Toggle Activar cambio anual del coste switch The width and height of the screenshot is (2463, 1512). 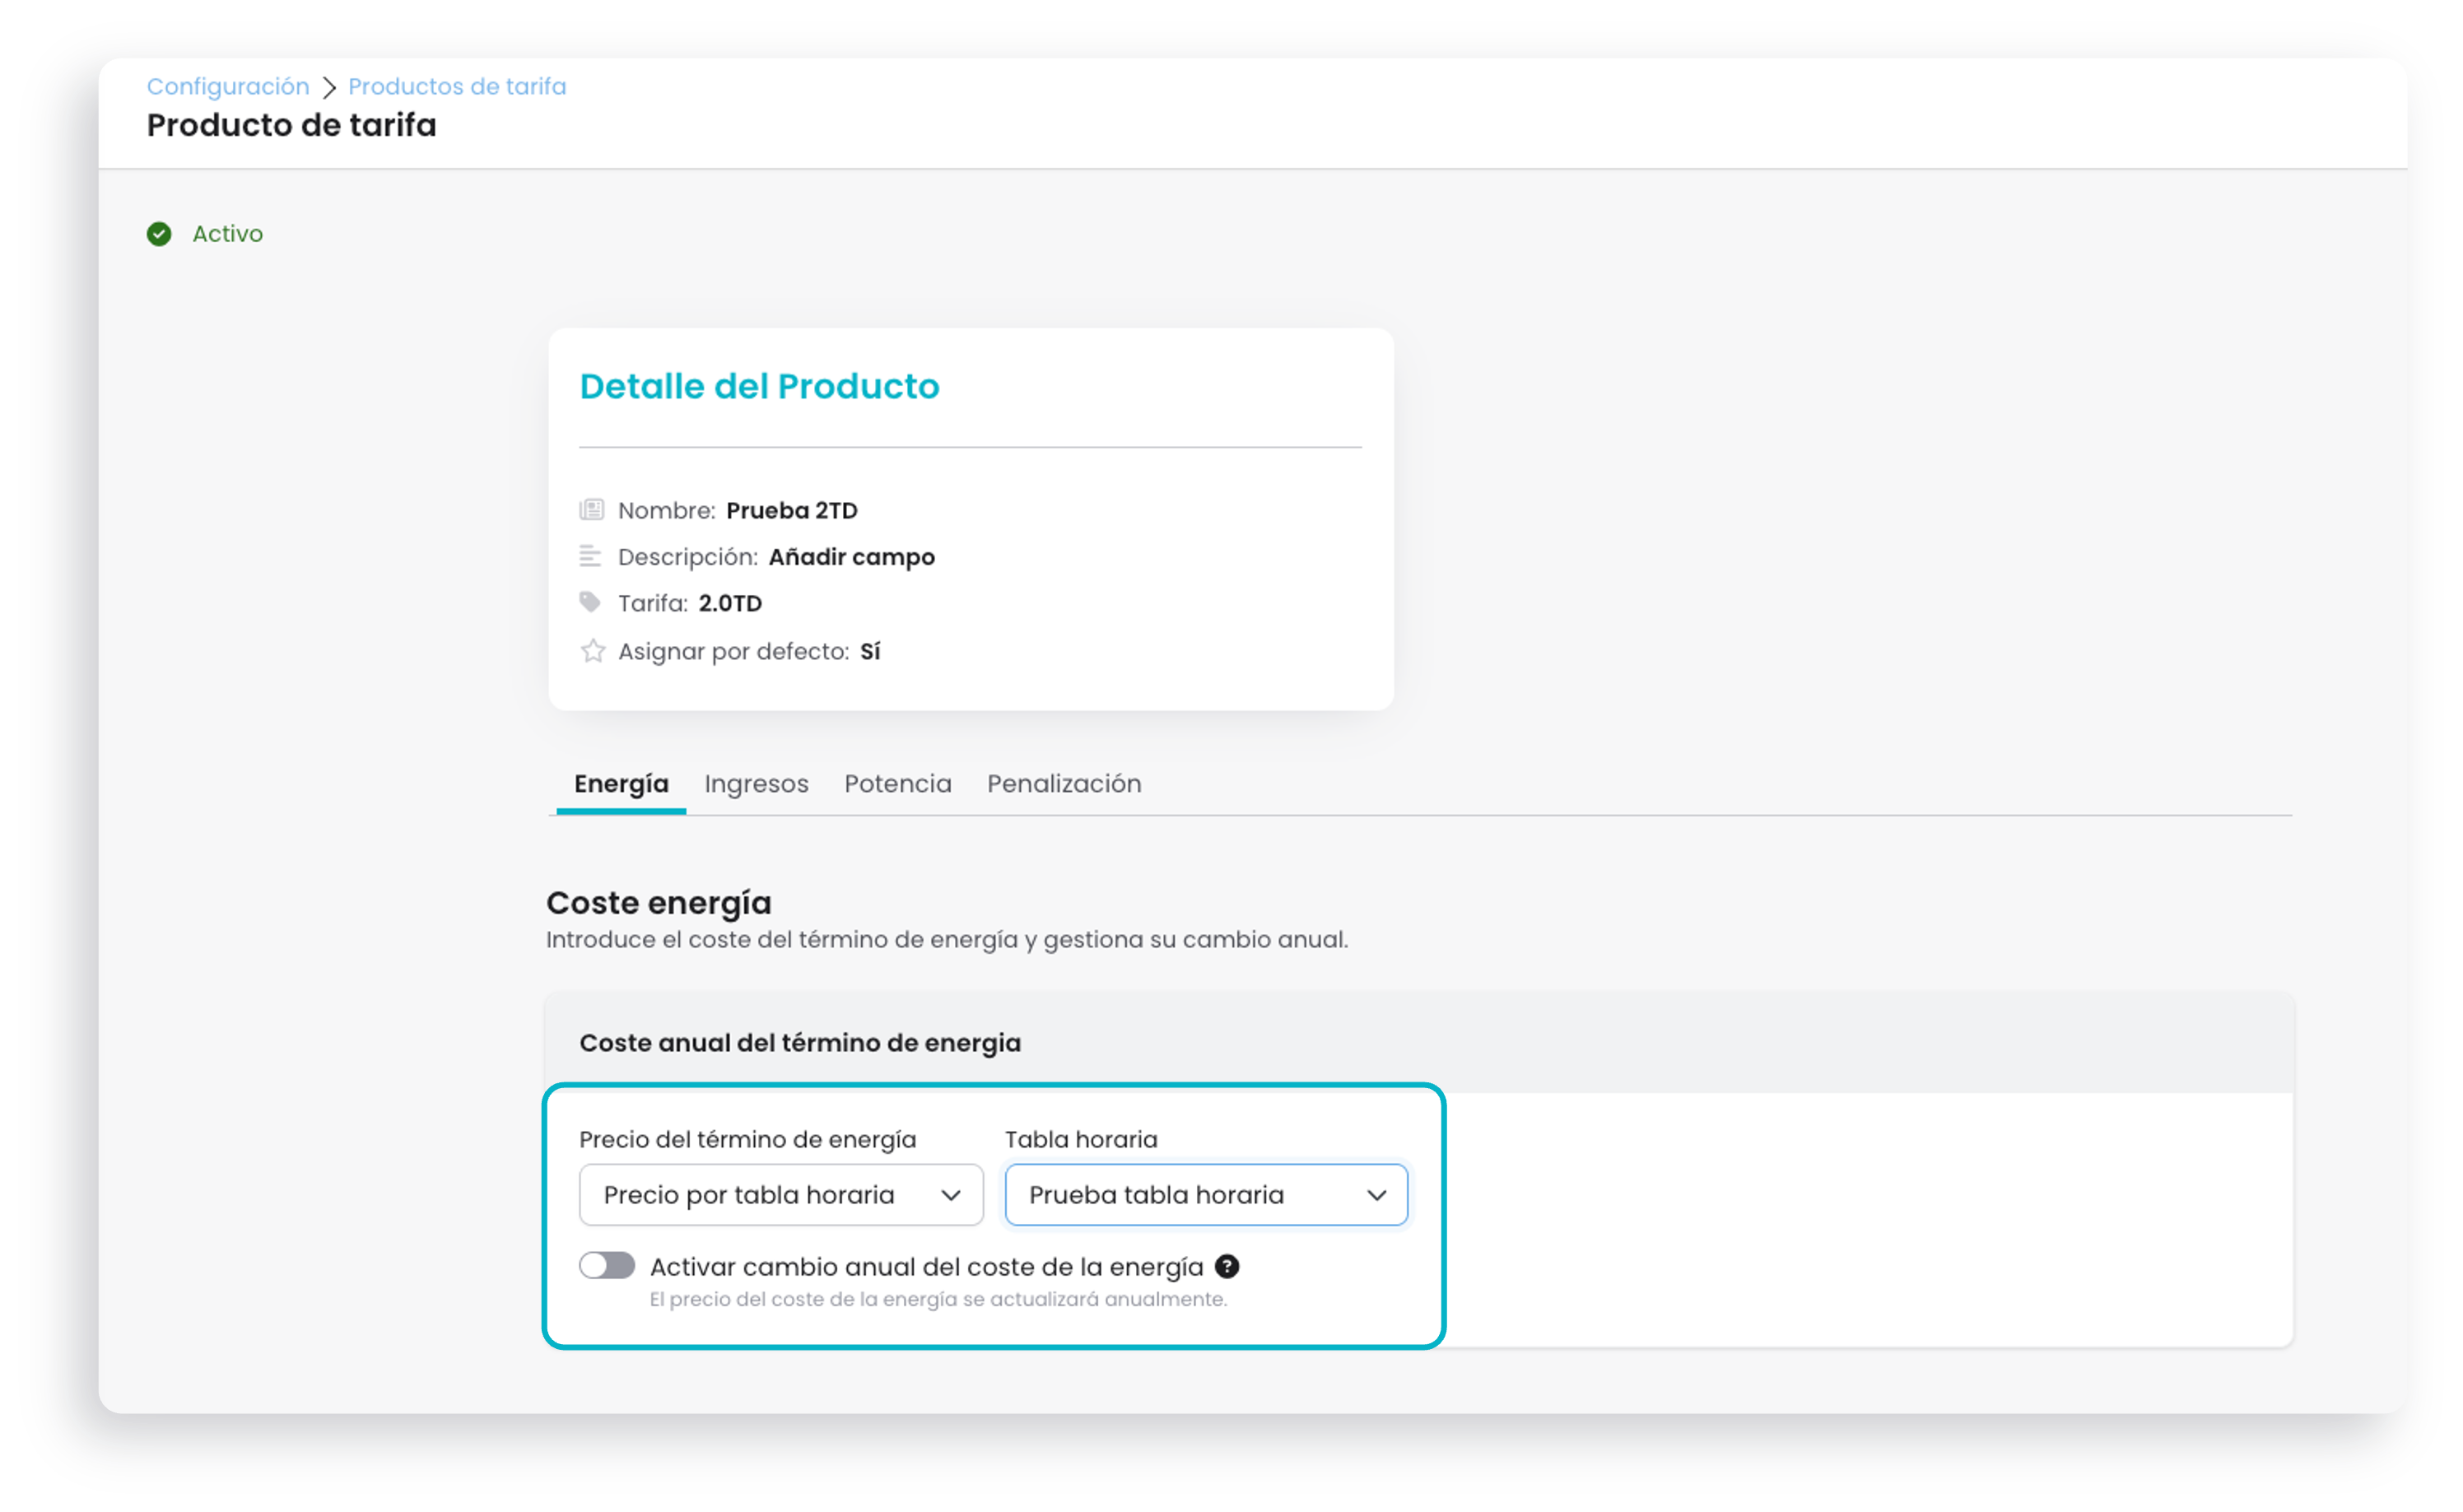point(607,1266)
